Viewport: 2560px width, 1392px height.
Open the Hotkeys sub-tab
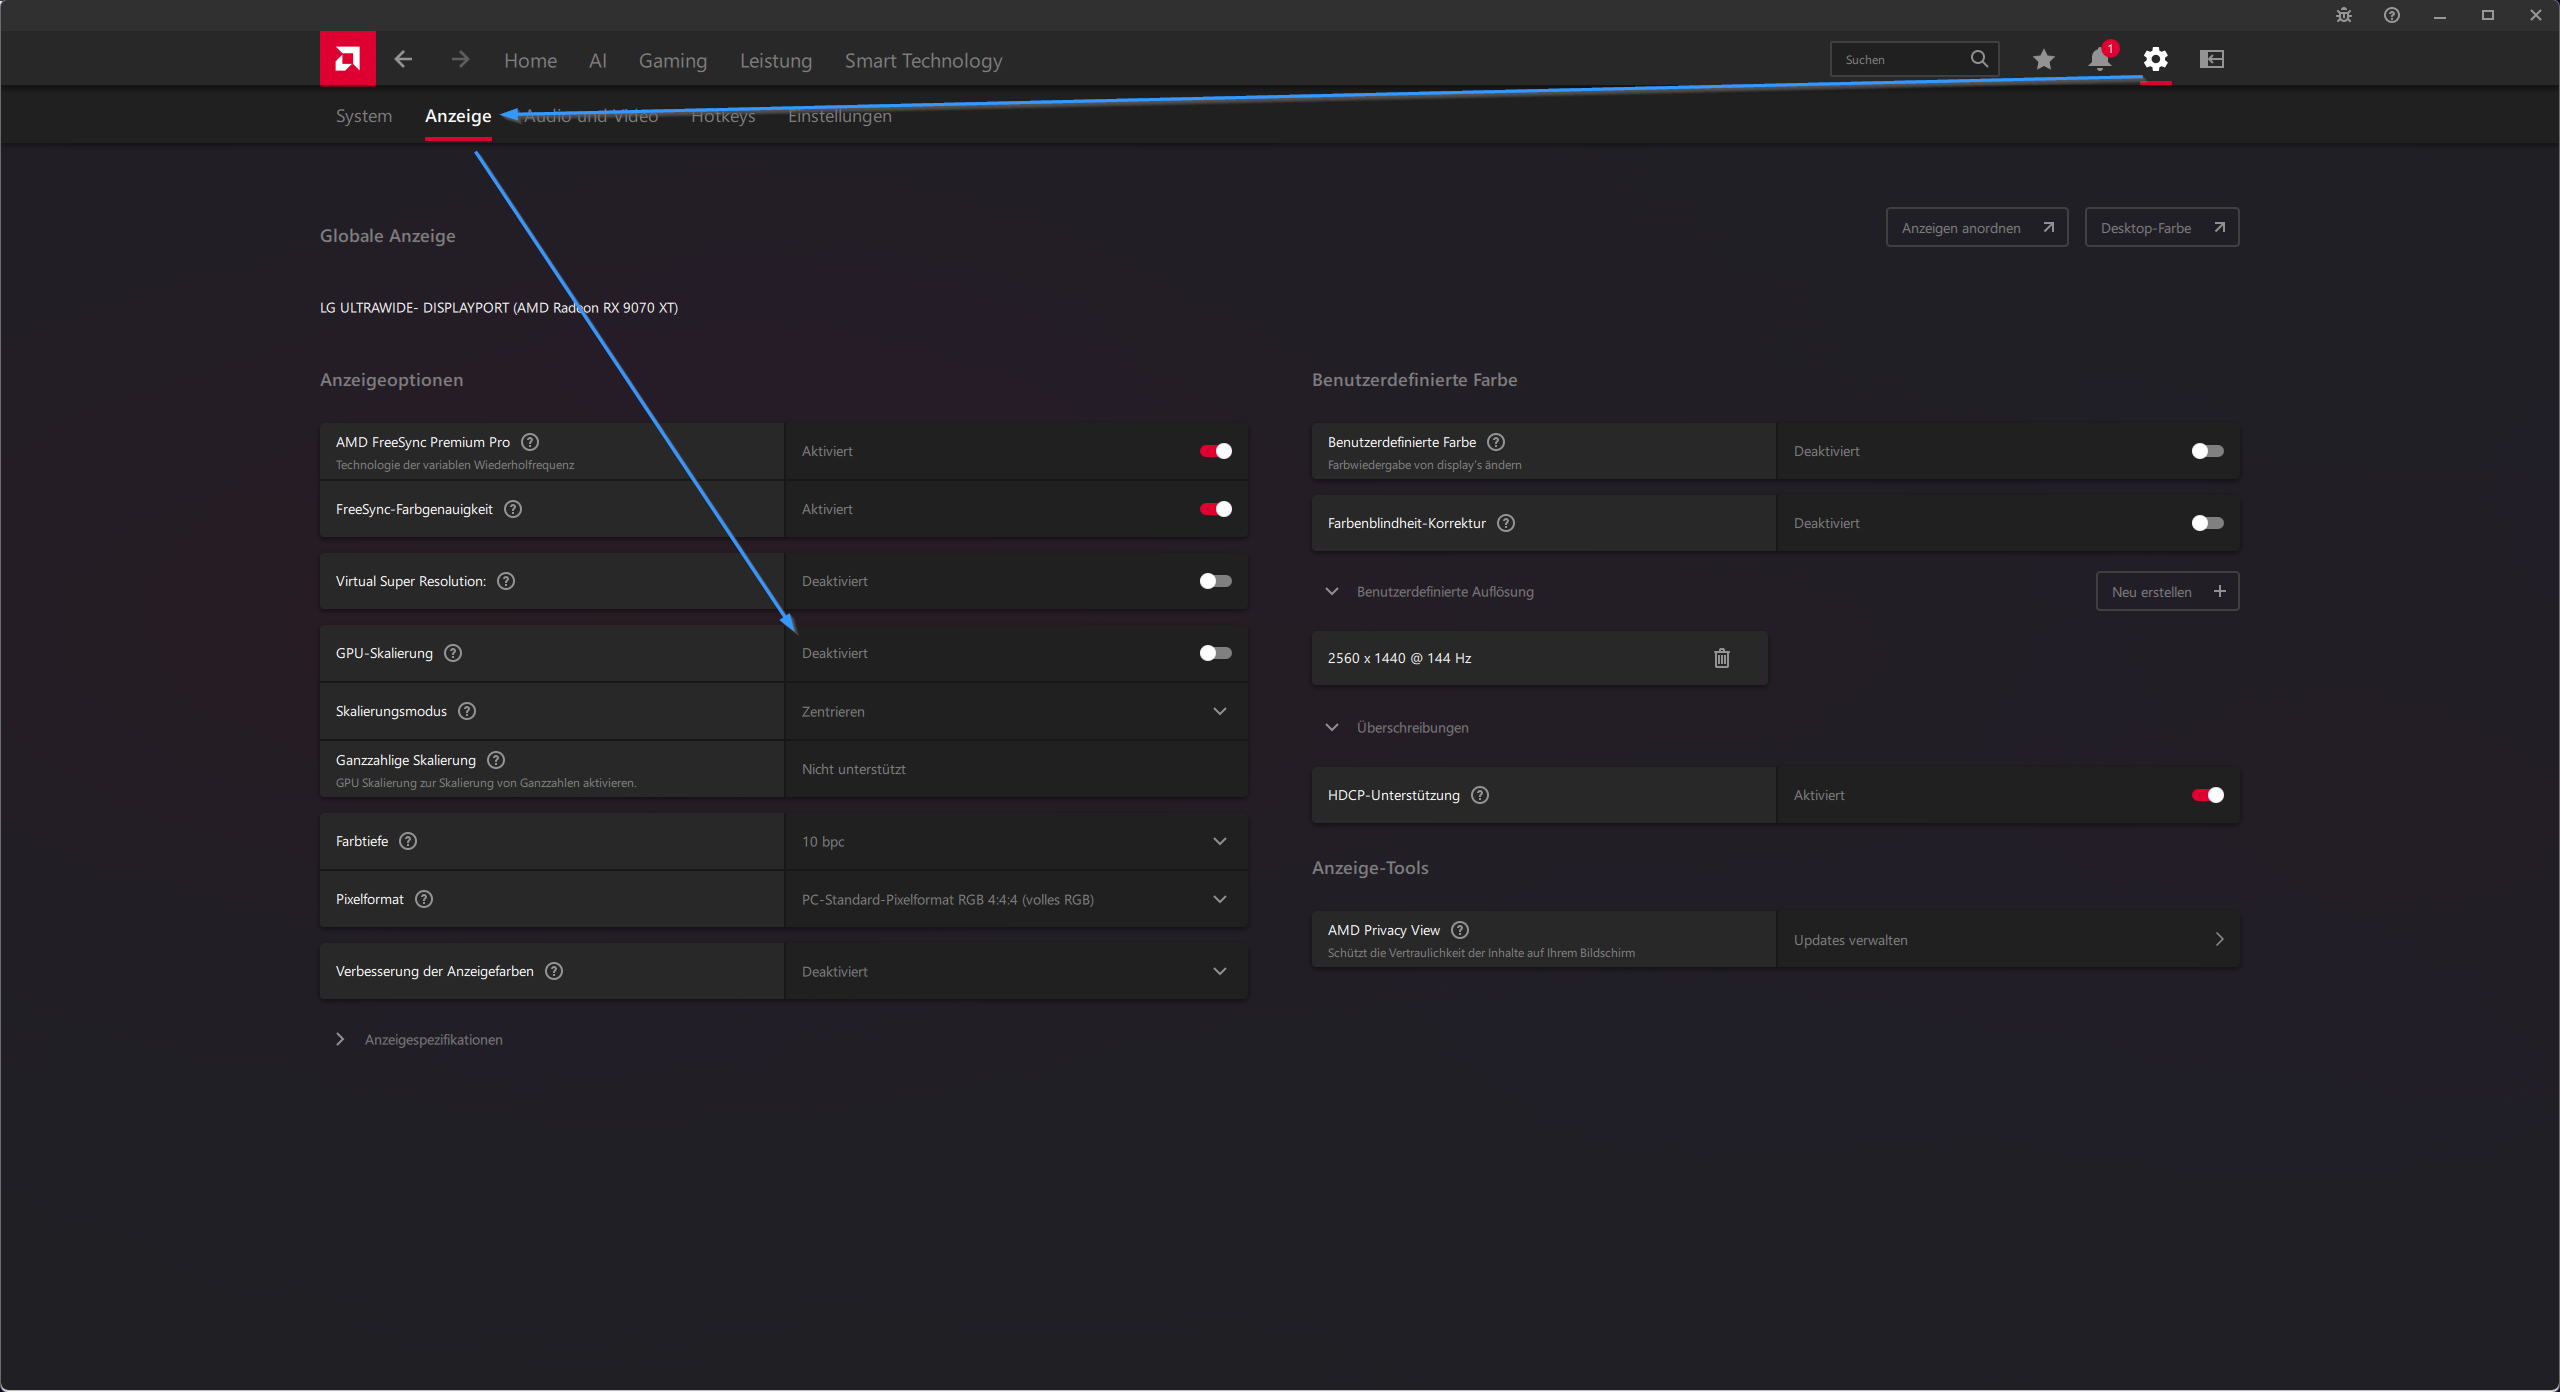[x=723, y=116]
